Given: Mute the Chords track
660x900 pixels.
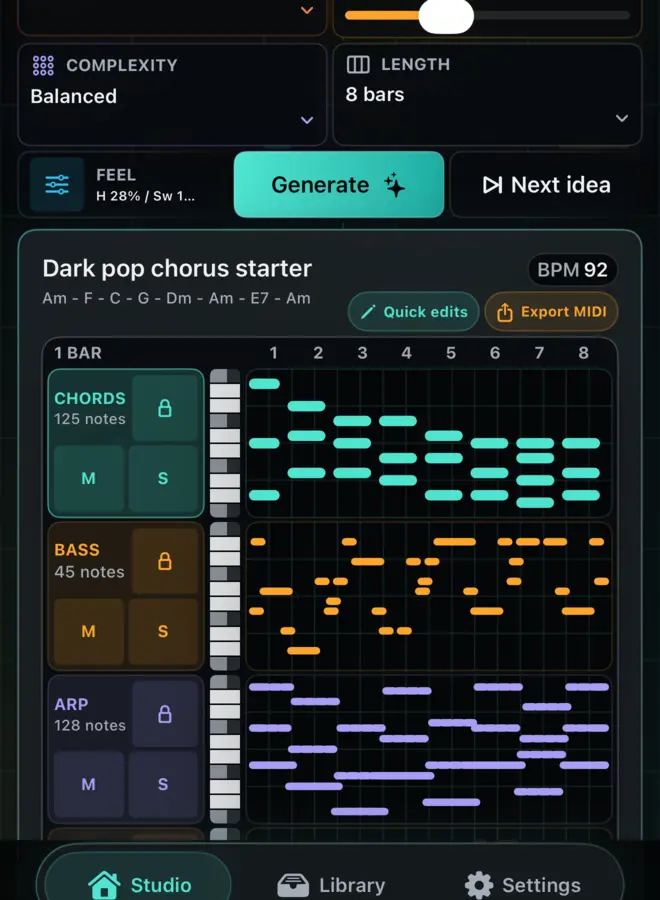Looking at the screenshot, I should (88, 478).
